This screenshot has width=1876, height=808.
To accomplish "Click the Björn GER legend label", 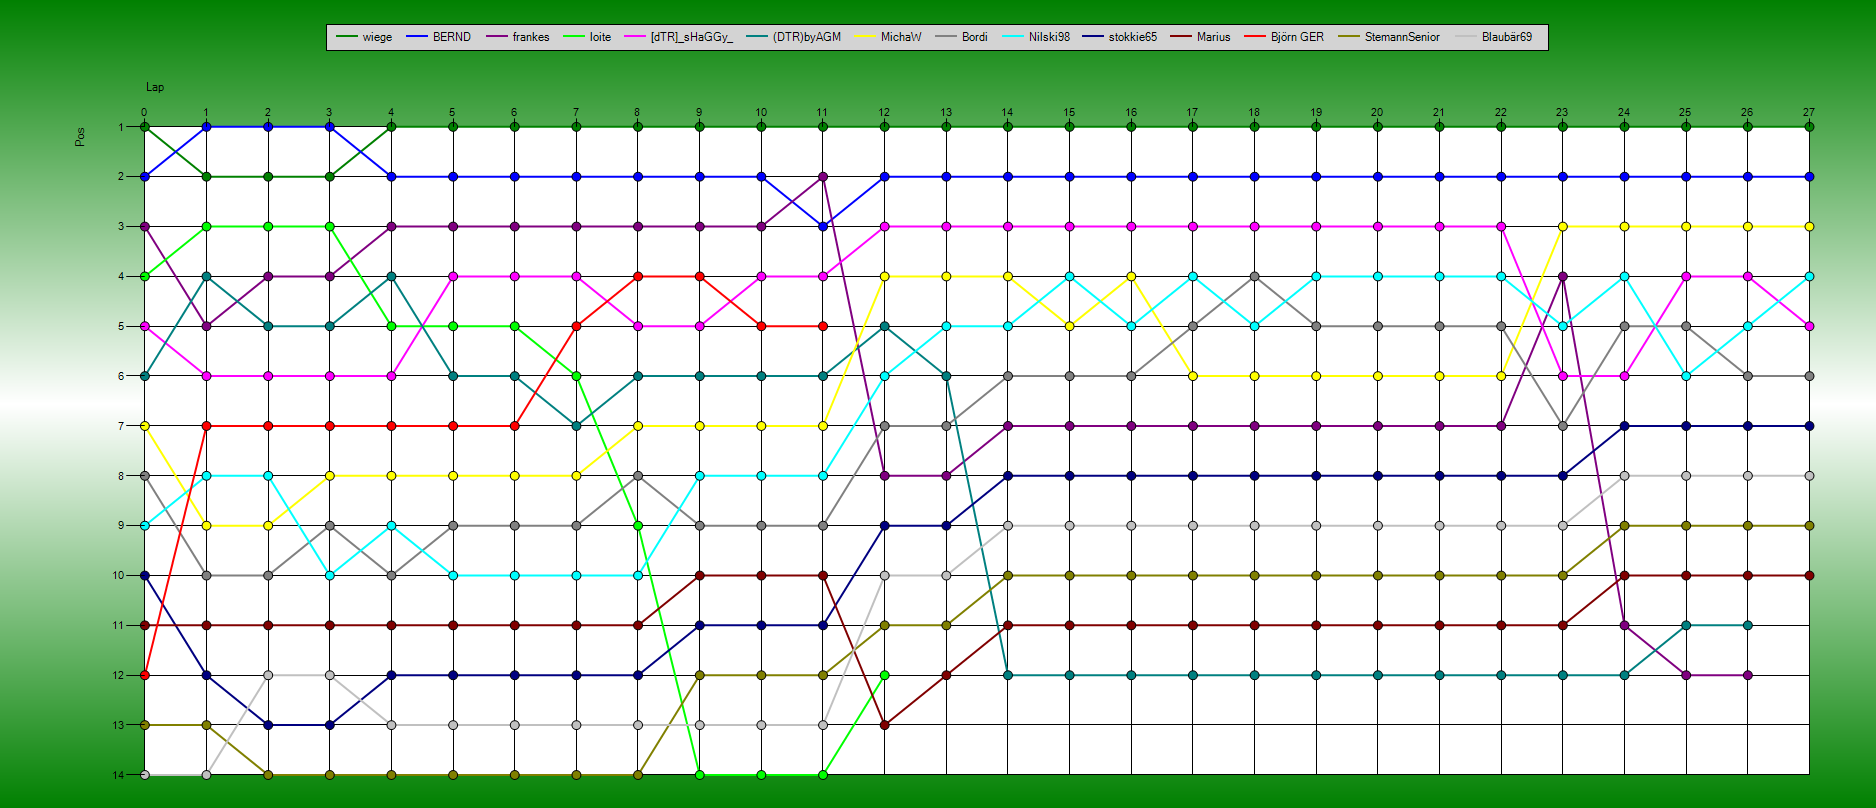I will 1297,37.
